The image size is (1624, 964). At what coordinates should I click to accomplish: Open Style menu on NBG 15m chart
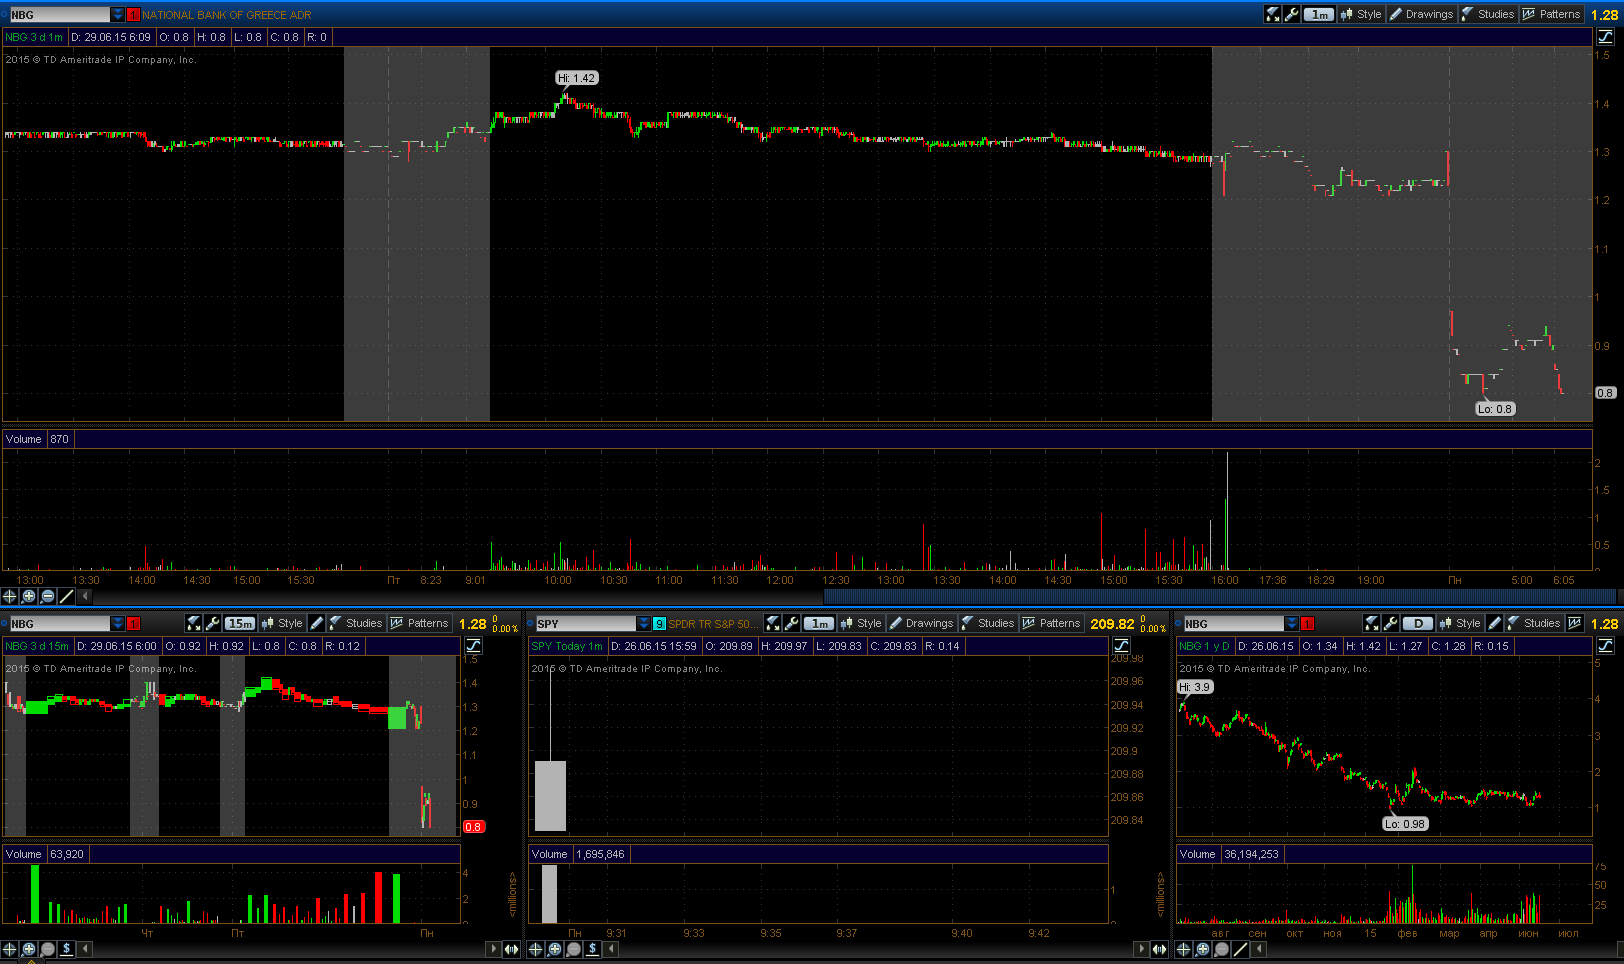[282, 623]
